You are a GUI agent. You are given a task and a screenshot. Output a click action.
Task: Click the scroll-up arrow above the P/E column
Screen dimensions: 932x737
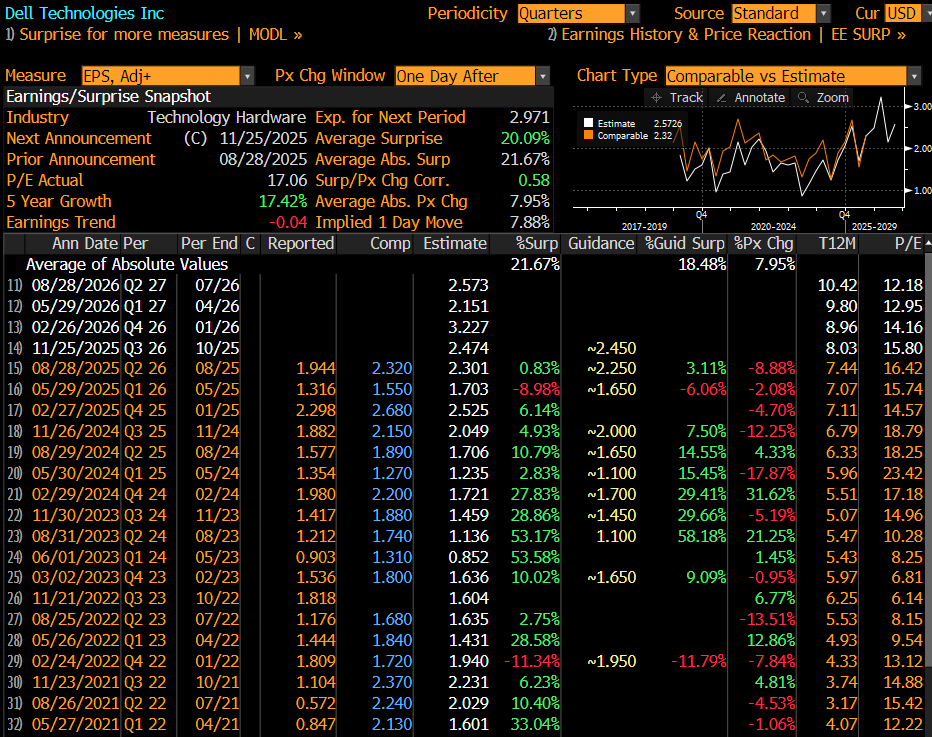click(926, 243)
